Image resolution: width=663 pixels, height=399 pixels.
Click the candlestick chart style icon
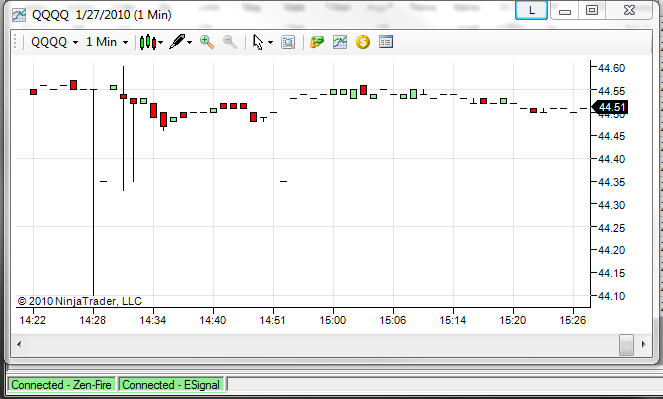pyautogui.click(x=148, y=42)
